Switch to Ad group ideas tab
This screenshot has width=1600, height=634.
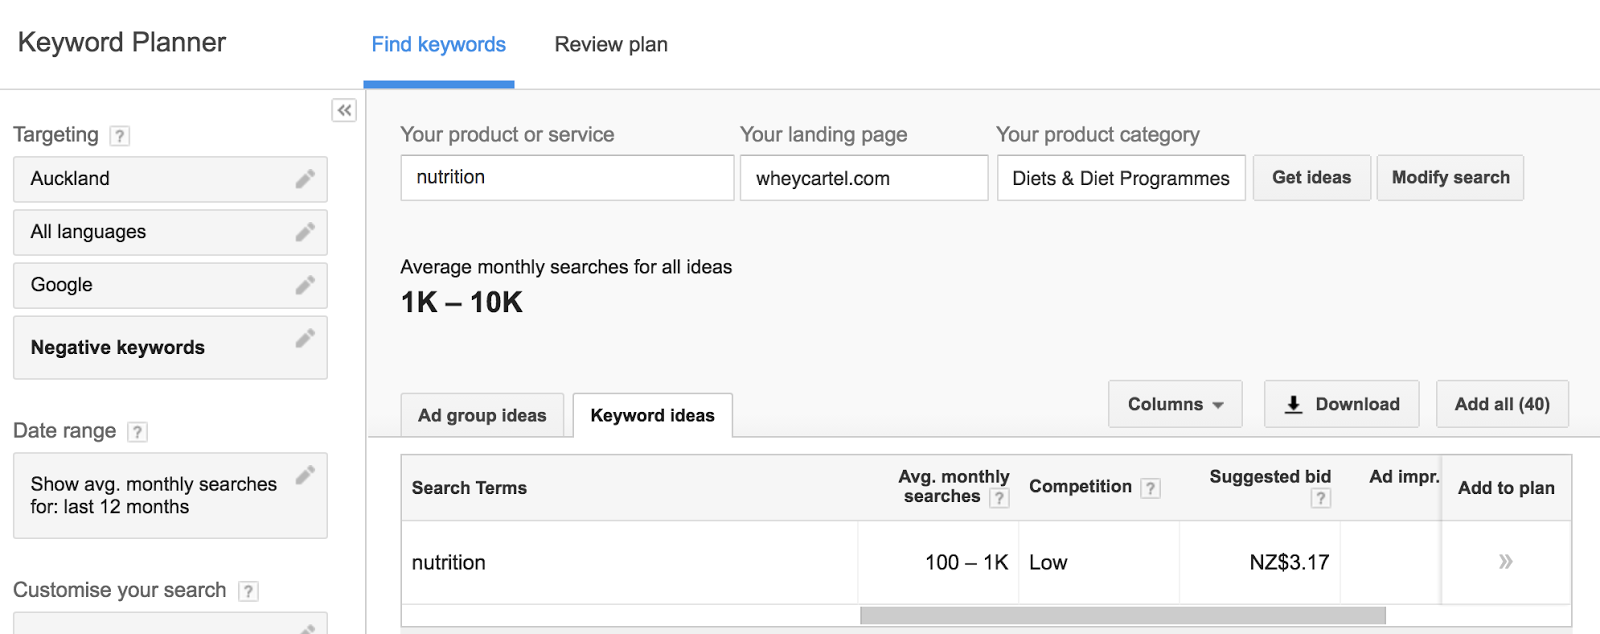[482, 415]
